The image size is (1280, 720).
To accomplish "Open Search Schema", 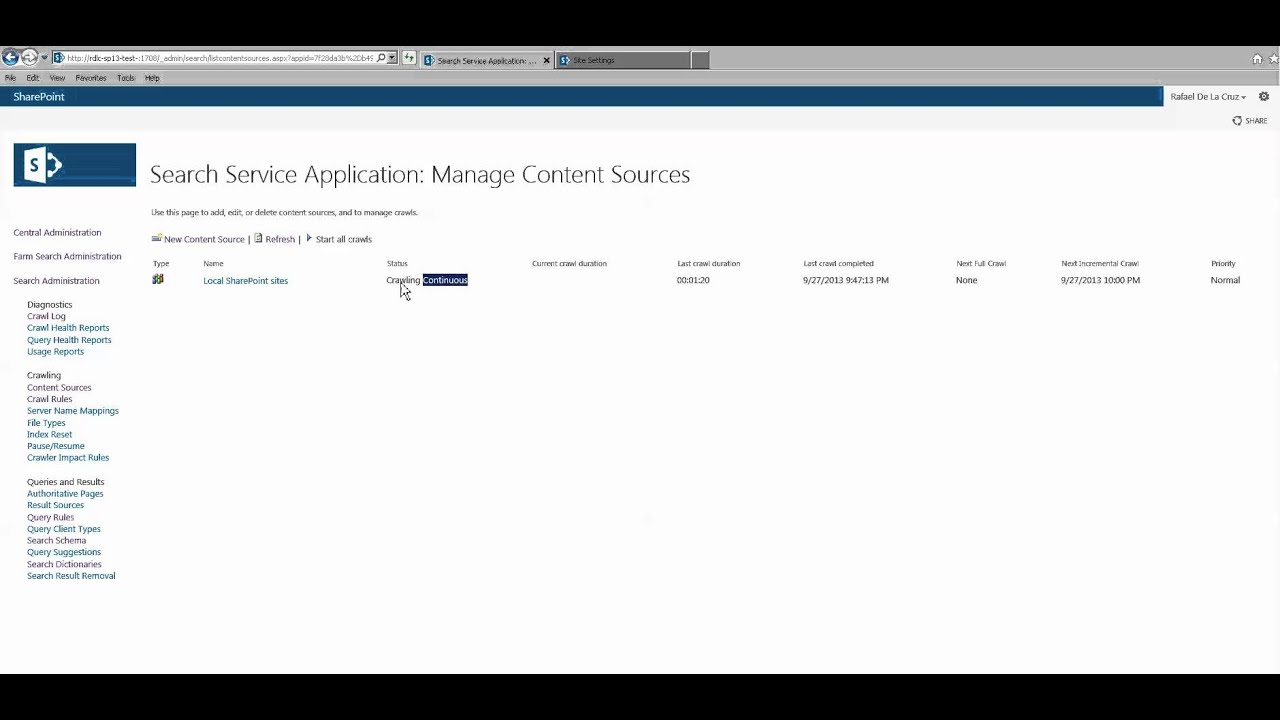I will pos(56,541).
